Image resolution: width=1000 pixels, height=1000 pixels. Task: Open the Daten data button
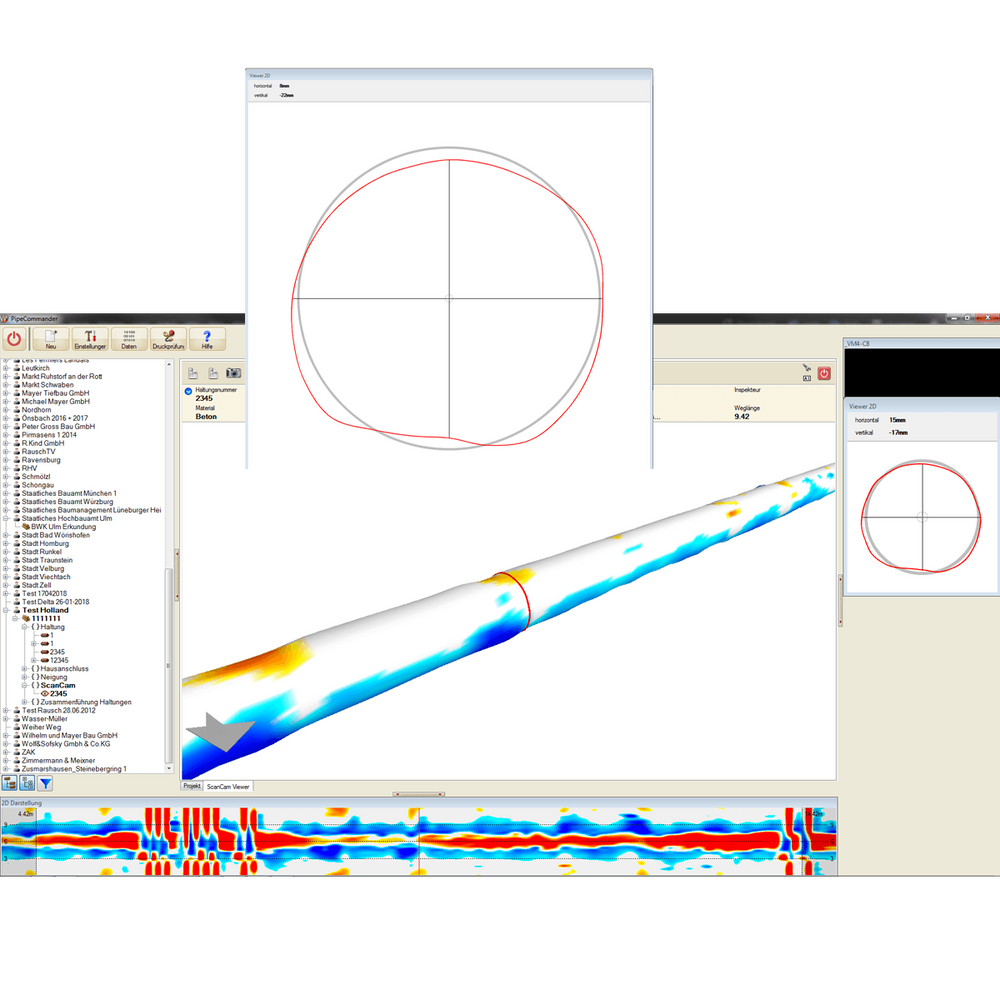coord(129,339)
